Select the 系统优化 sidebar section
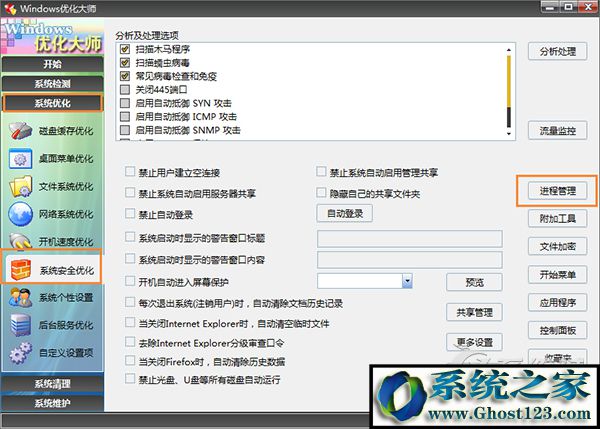The height and width of the screenshot is (429, 600). pyautogui.click(x=52, y=103)
